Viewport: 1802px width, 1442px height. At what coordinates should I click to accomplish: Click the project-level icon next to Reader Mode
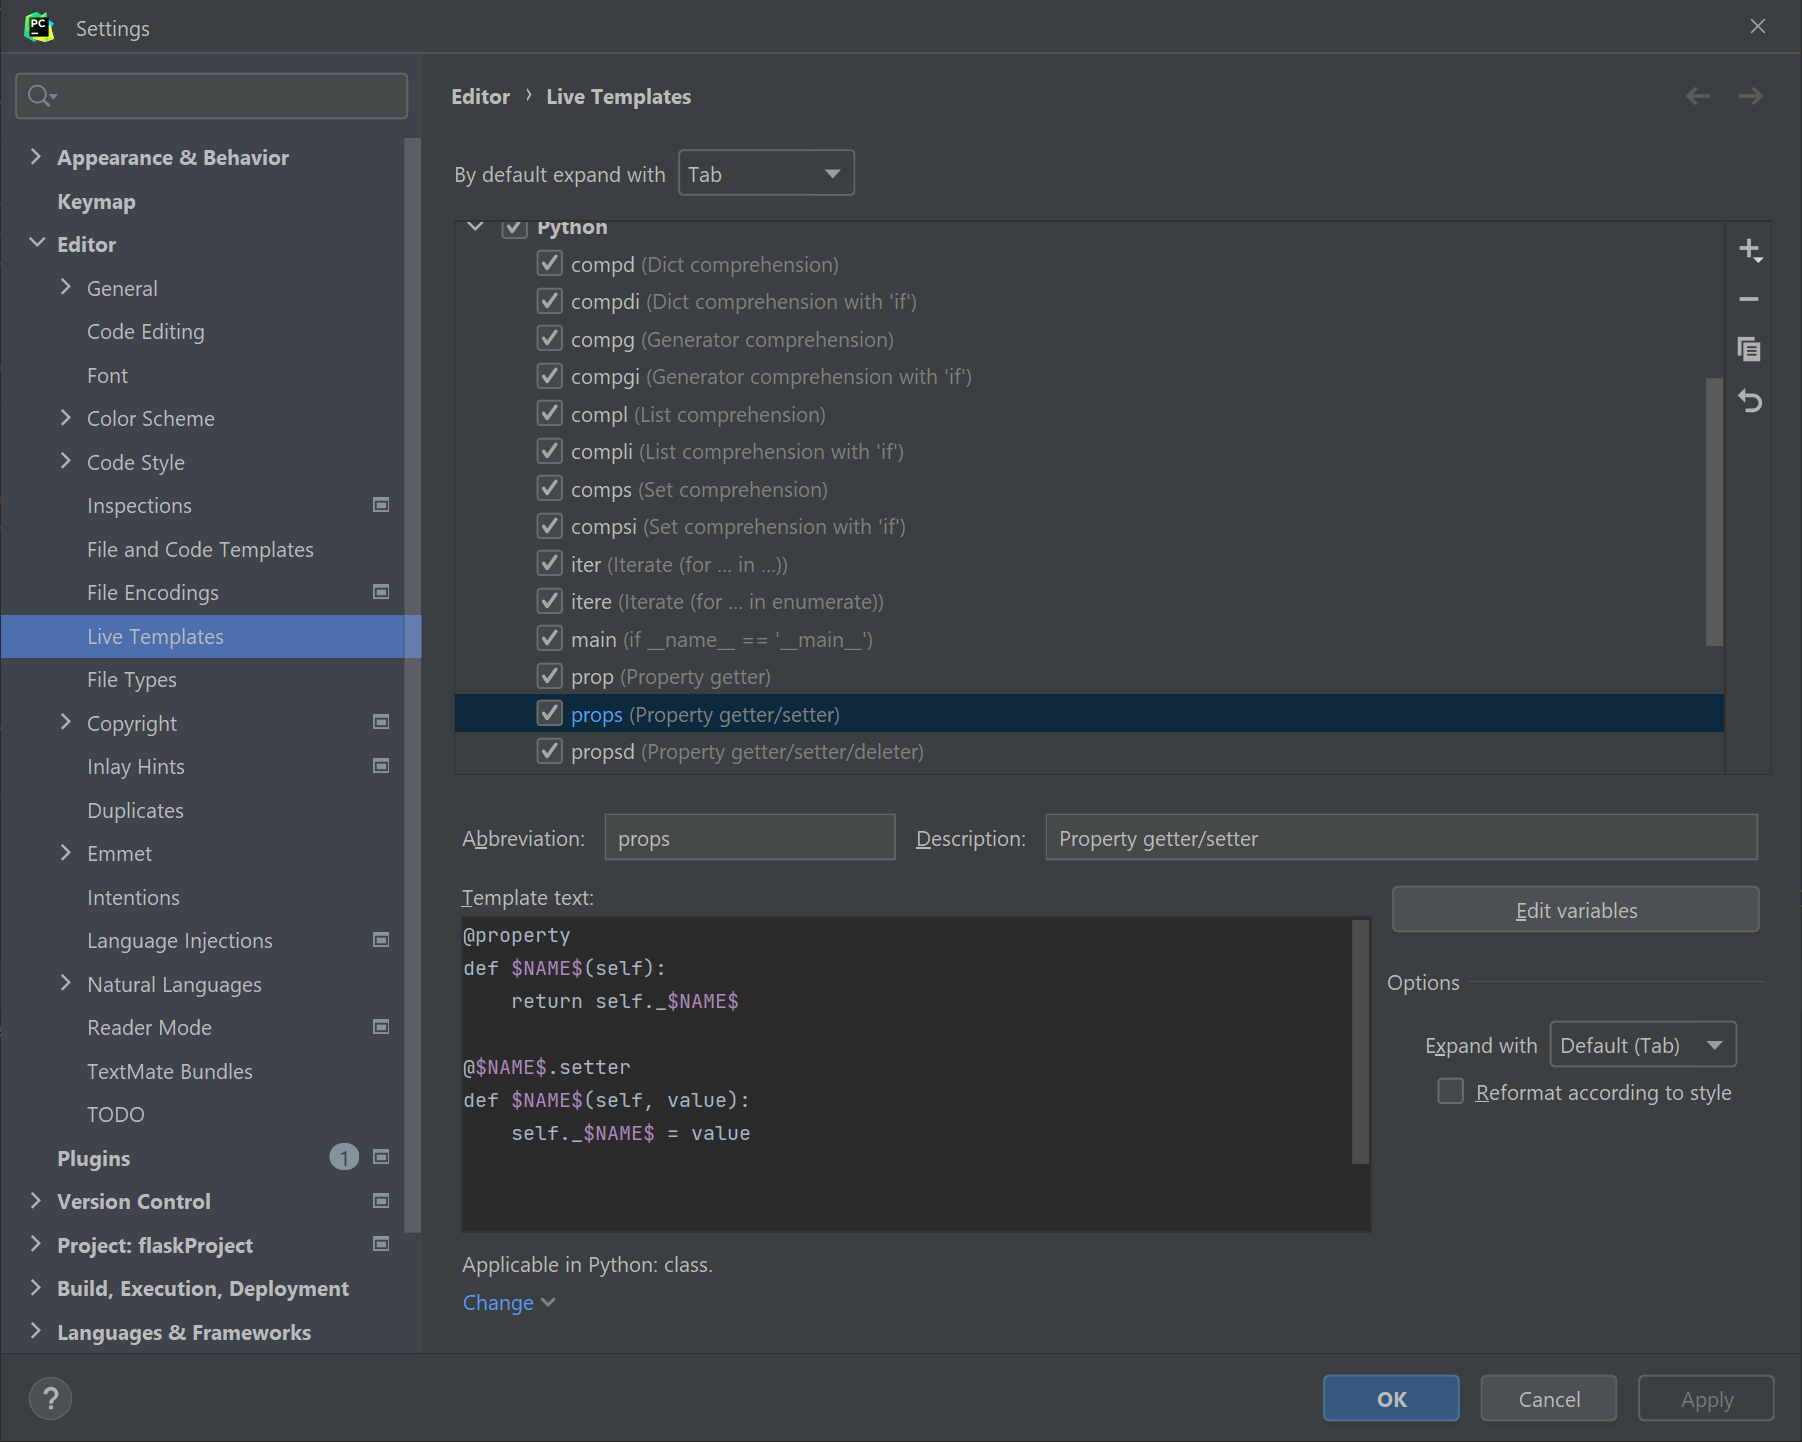coord(381,1027)
